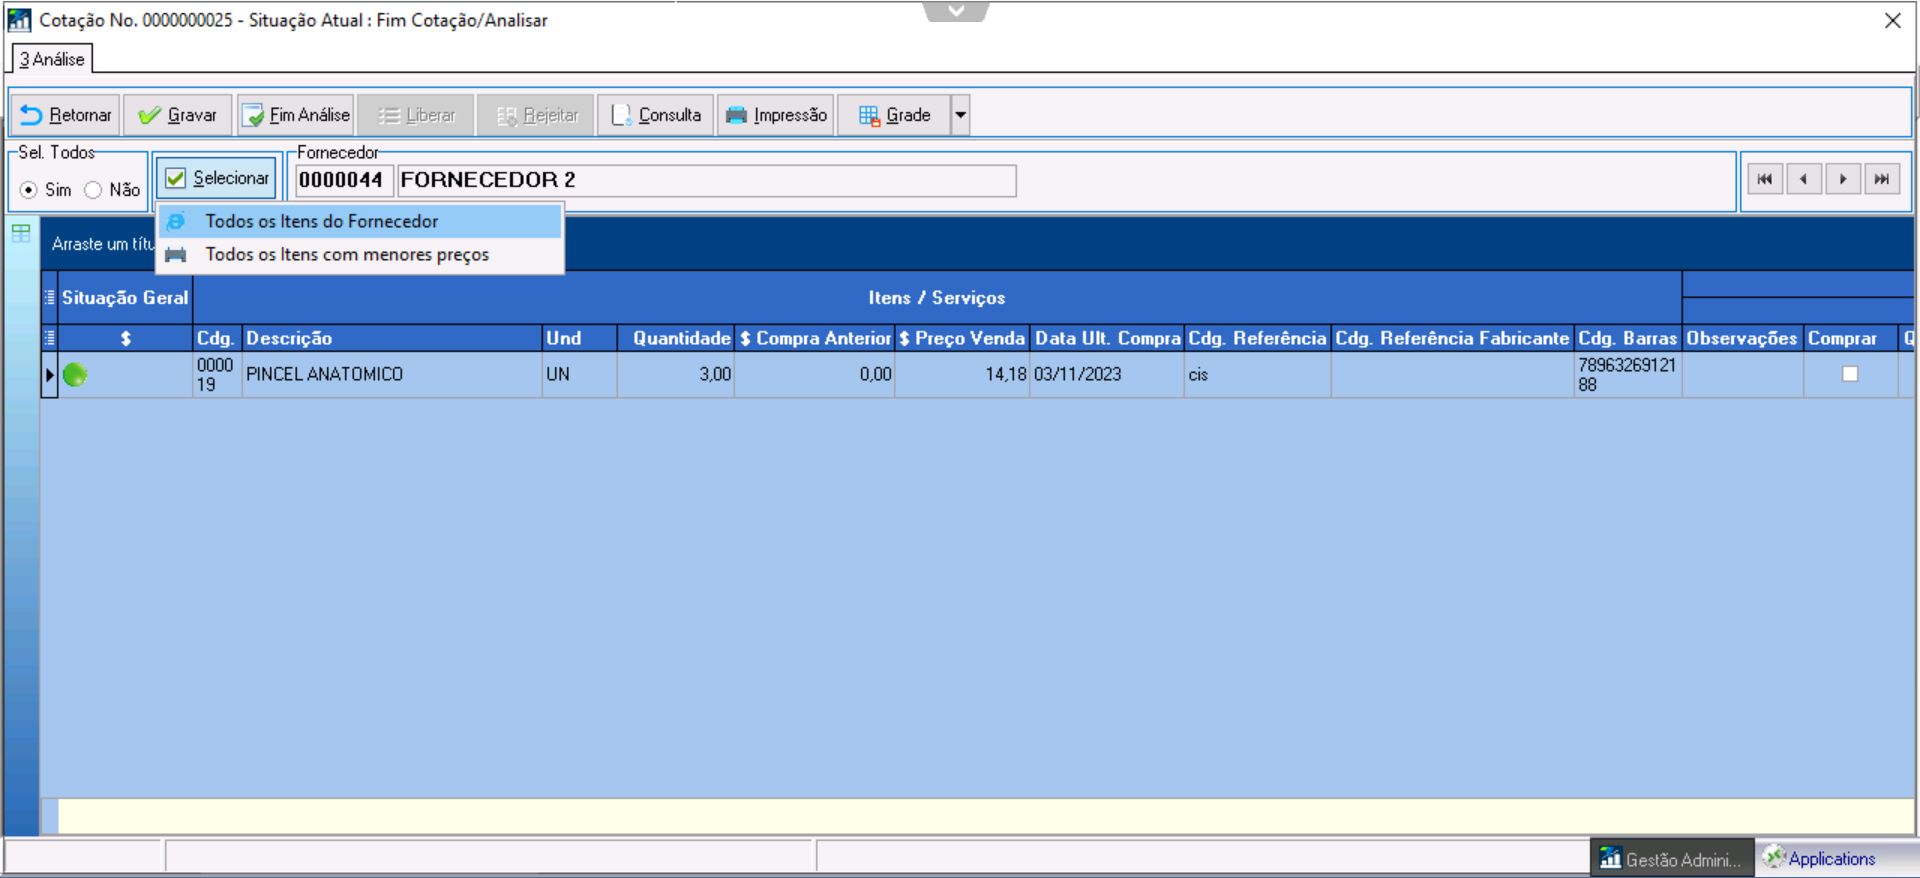Click the grid layout icon left of the grouping panel
The height and width of the screenshot is (878, 1920).
[21, 233]
